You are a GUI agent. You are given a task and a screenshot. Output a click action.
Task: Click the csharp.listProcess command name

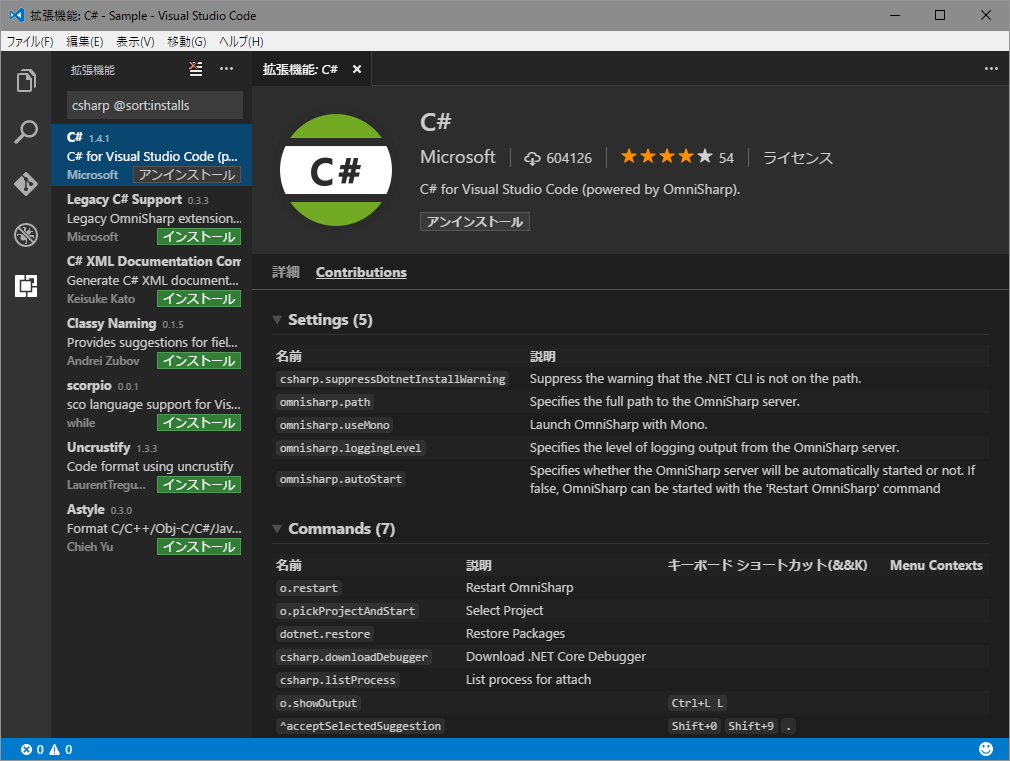(x=338, y=680)
